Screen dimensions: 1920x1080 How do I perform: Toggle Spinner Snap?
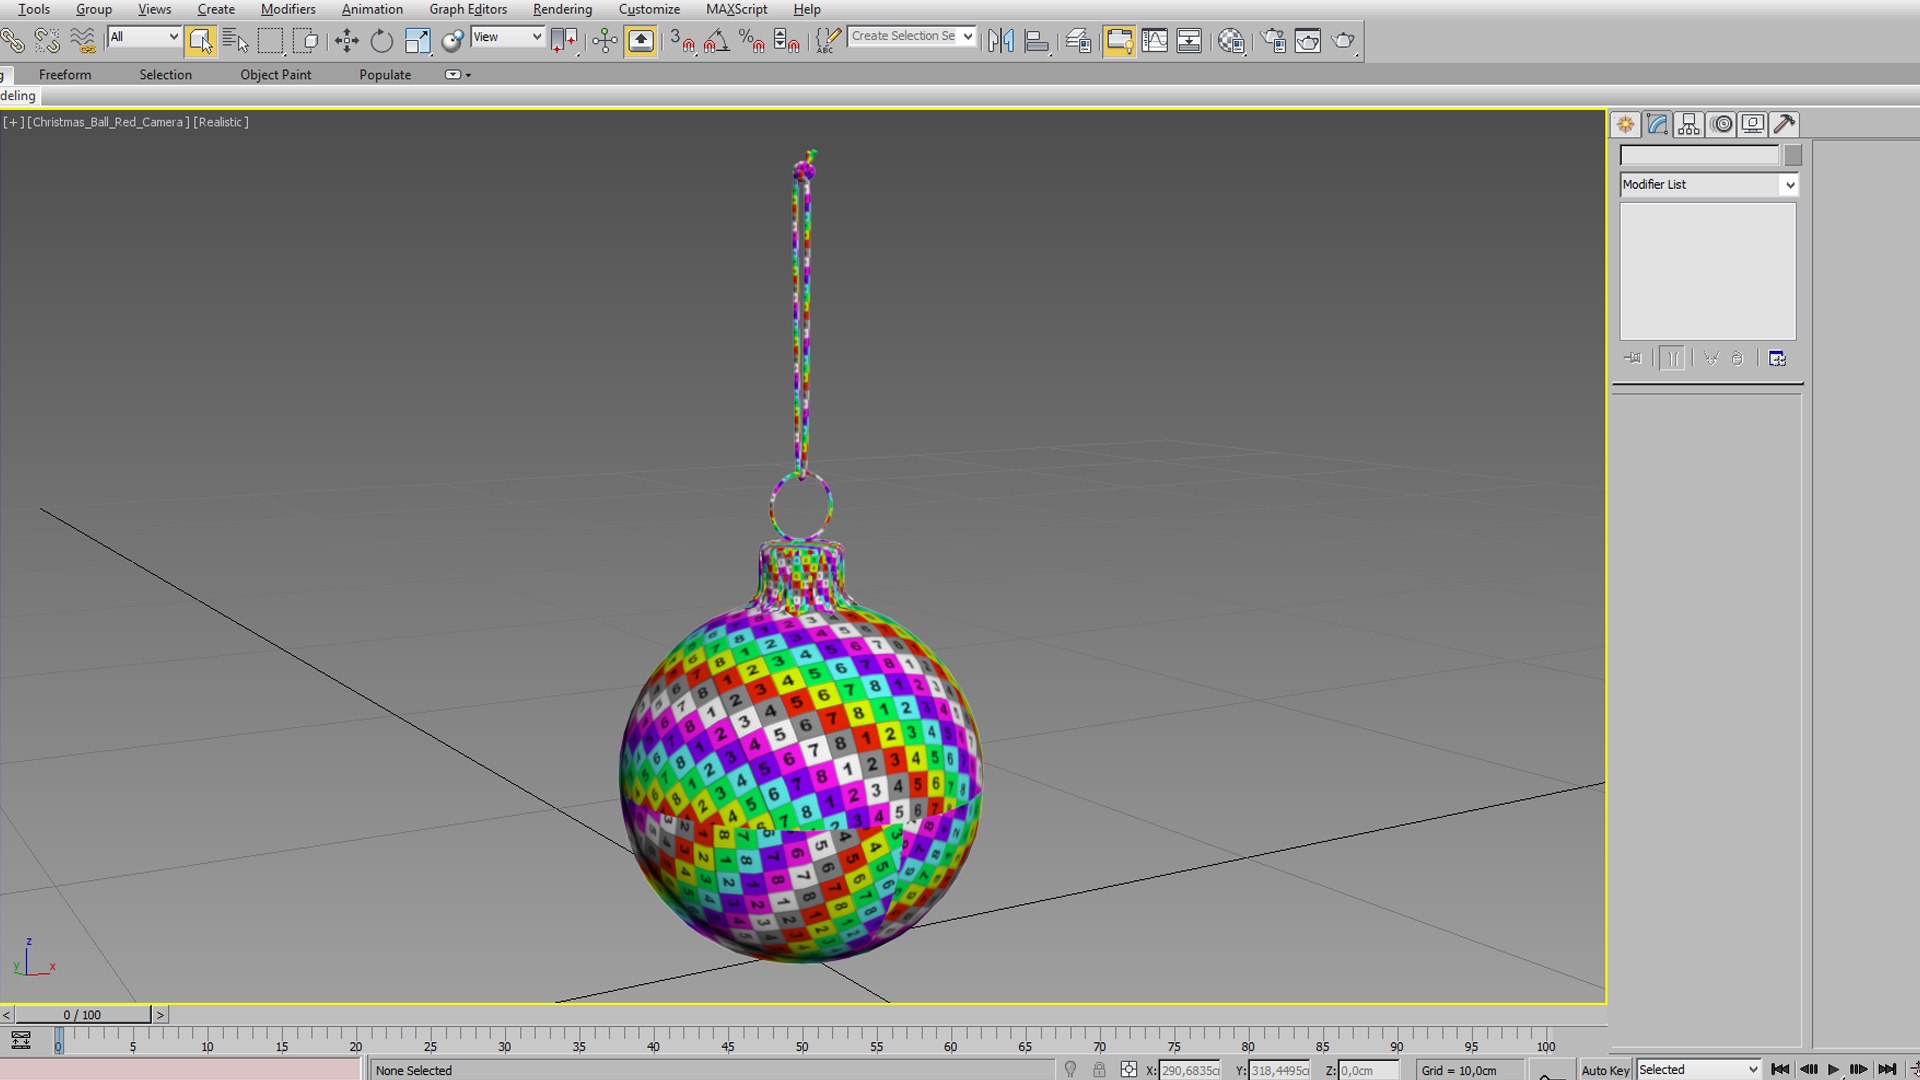(x=787, y=41)
